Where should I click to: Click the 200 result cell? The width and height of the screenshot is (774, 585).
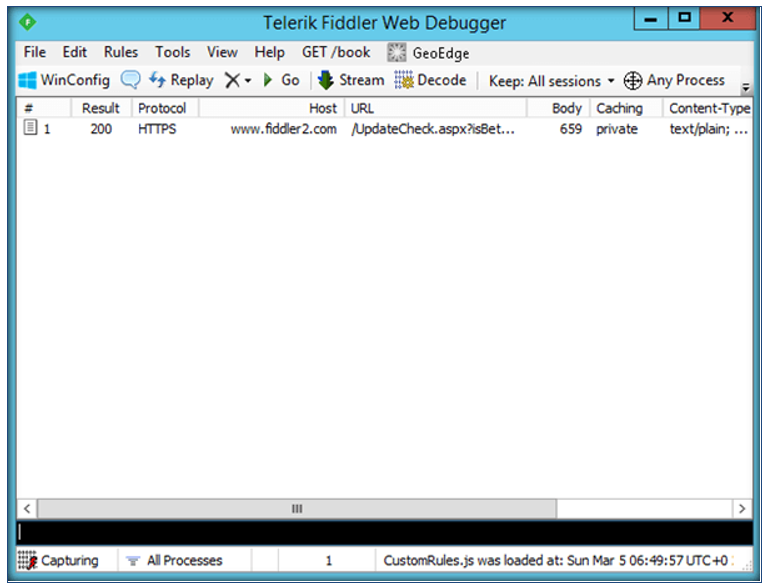[101, 129]
